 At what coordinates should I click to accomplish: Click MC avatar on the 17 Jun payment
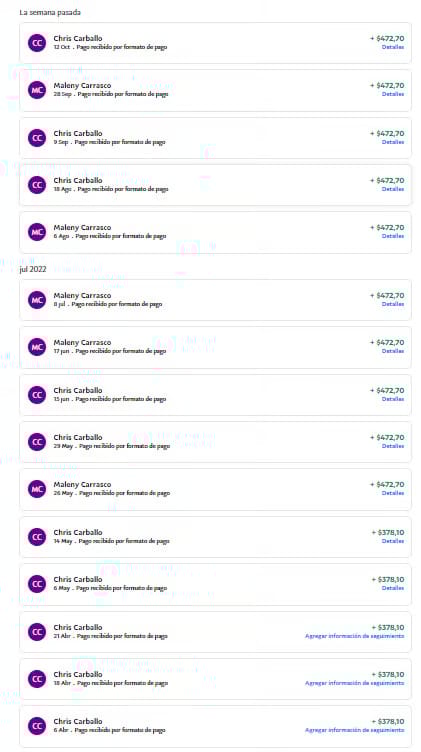tap(37, 347)
